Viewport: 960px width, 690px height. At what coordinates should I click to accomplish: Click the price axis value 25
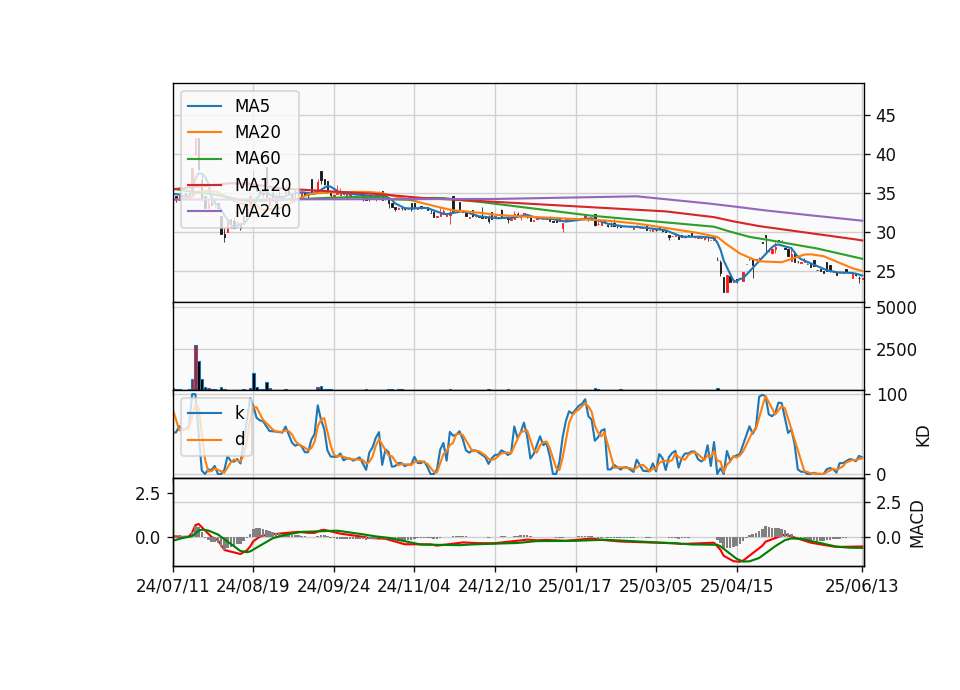coord(885,272)
